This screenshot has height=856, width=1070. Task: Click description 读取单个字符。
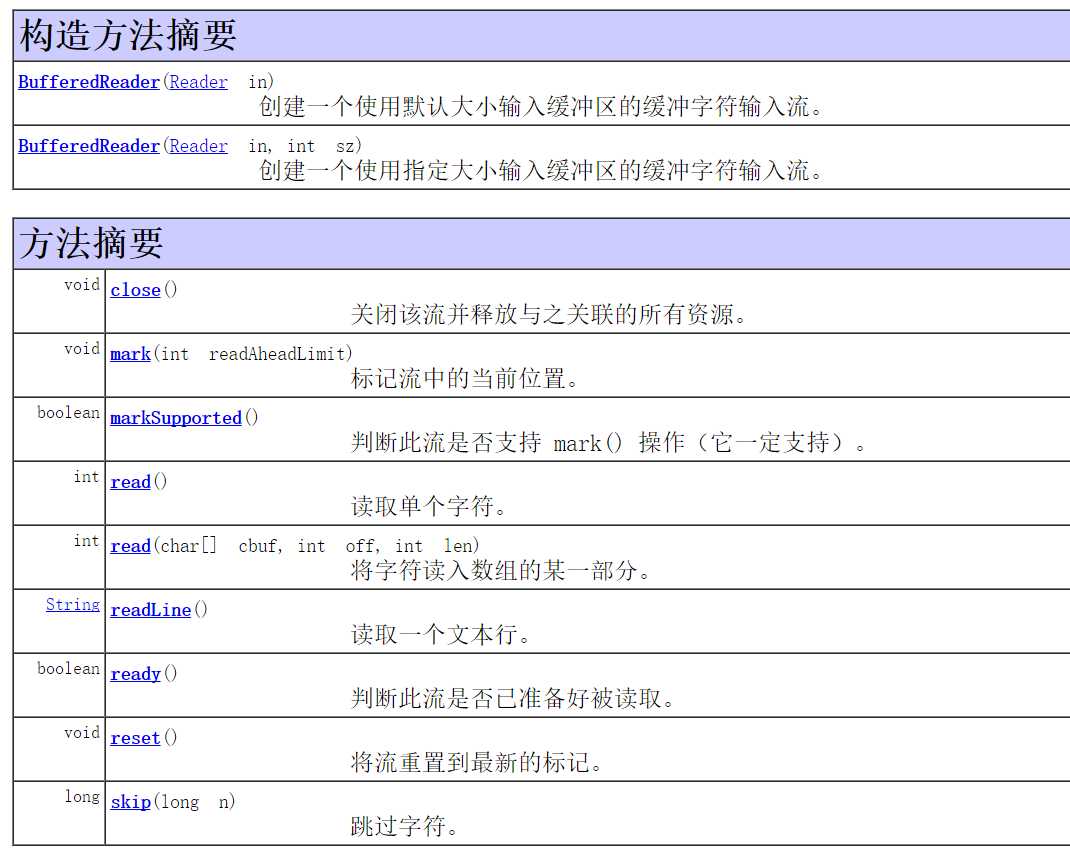429,507
